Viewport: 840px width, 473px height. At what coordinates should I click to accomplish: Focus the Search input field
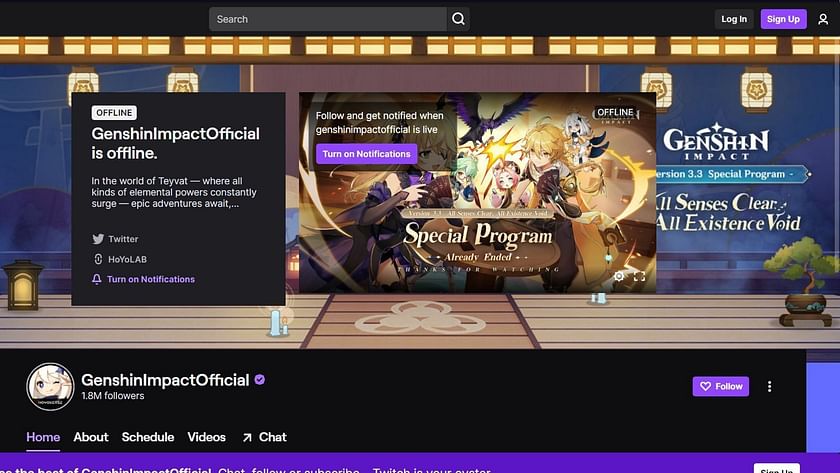(x=328, y=19)
